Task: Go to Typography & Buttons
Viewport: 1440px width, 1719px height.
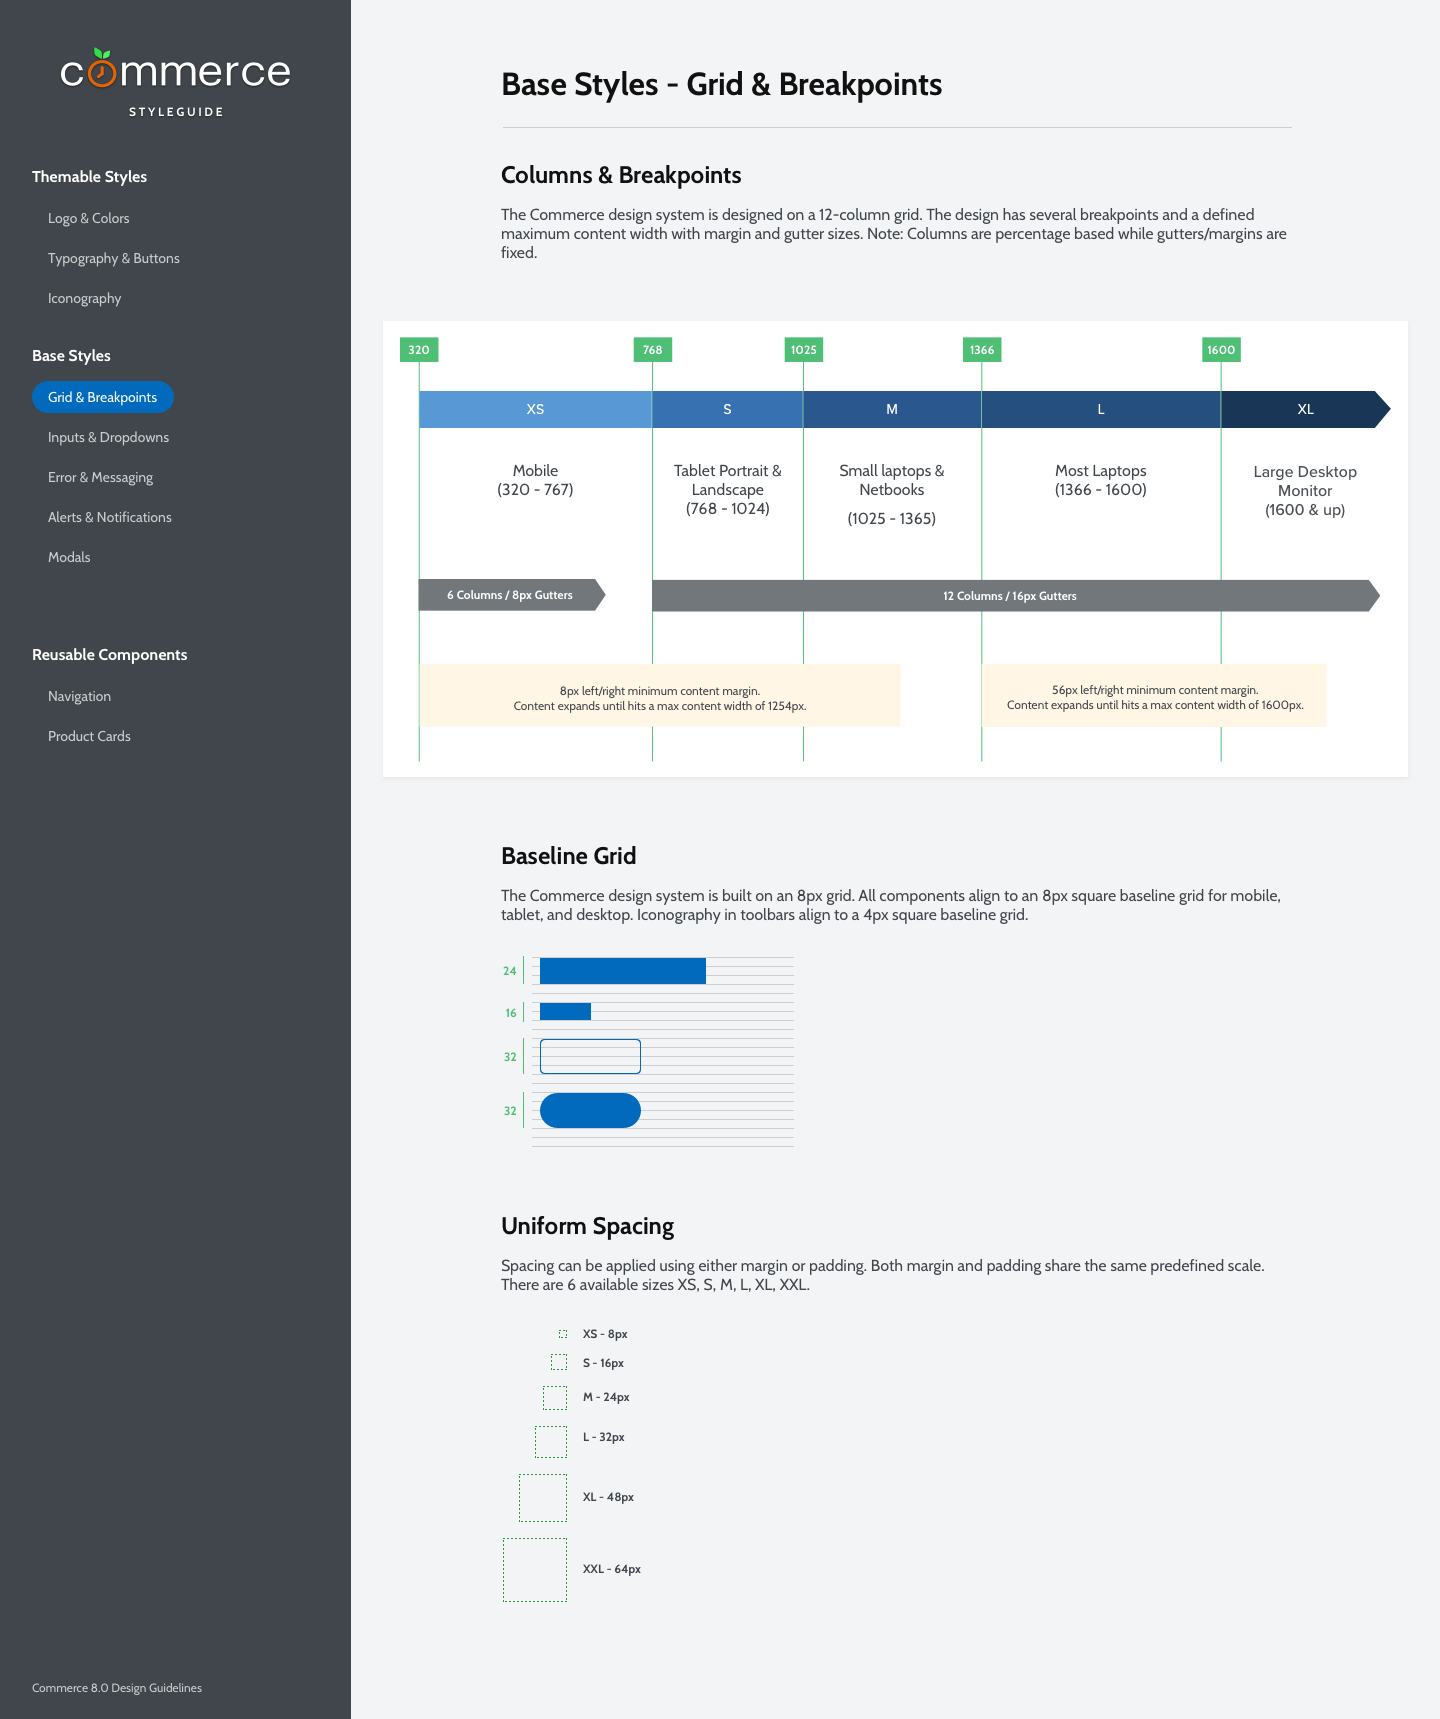Action: 114,258
